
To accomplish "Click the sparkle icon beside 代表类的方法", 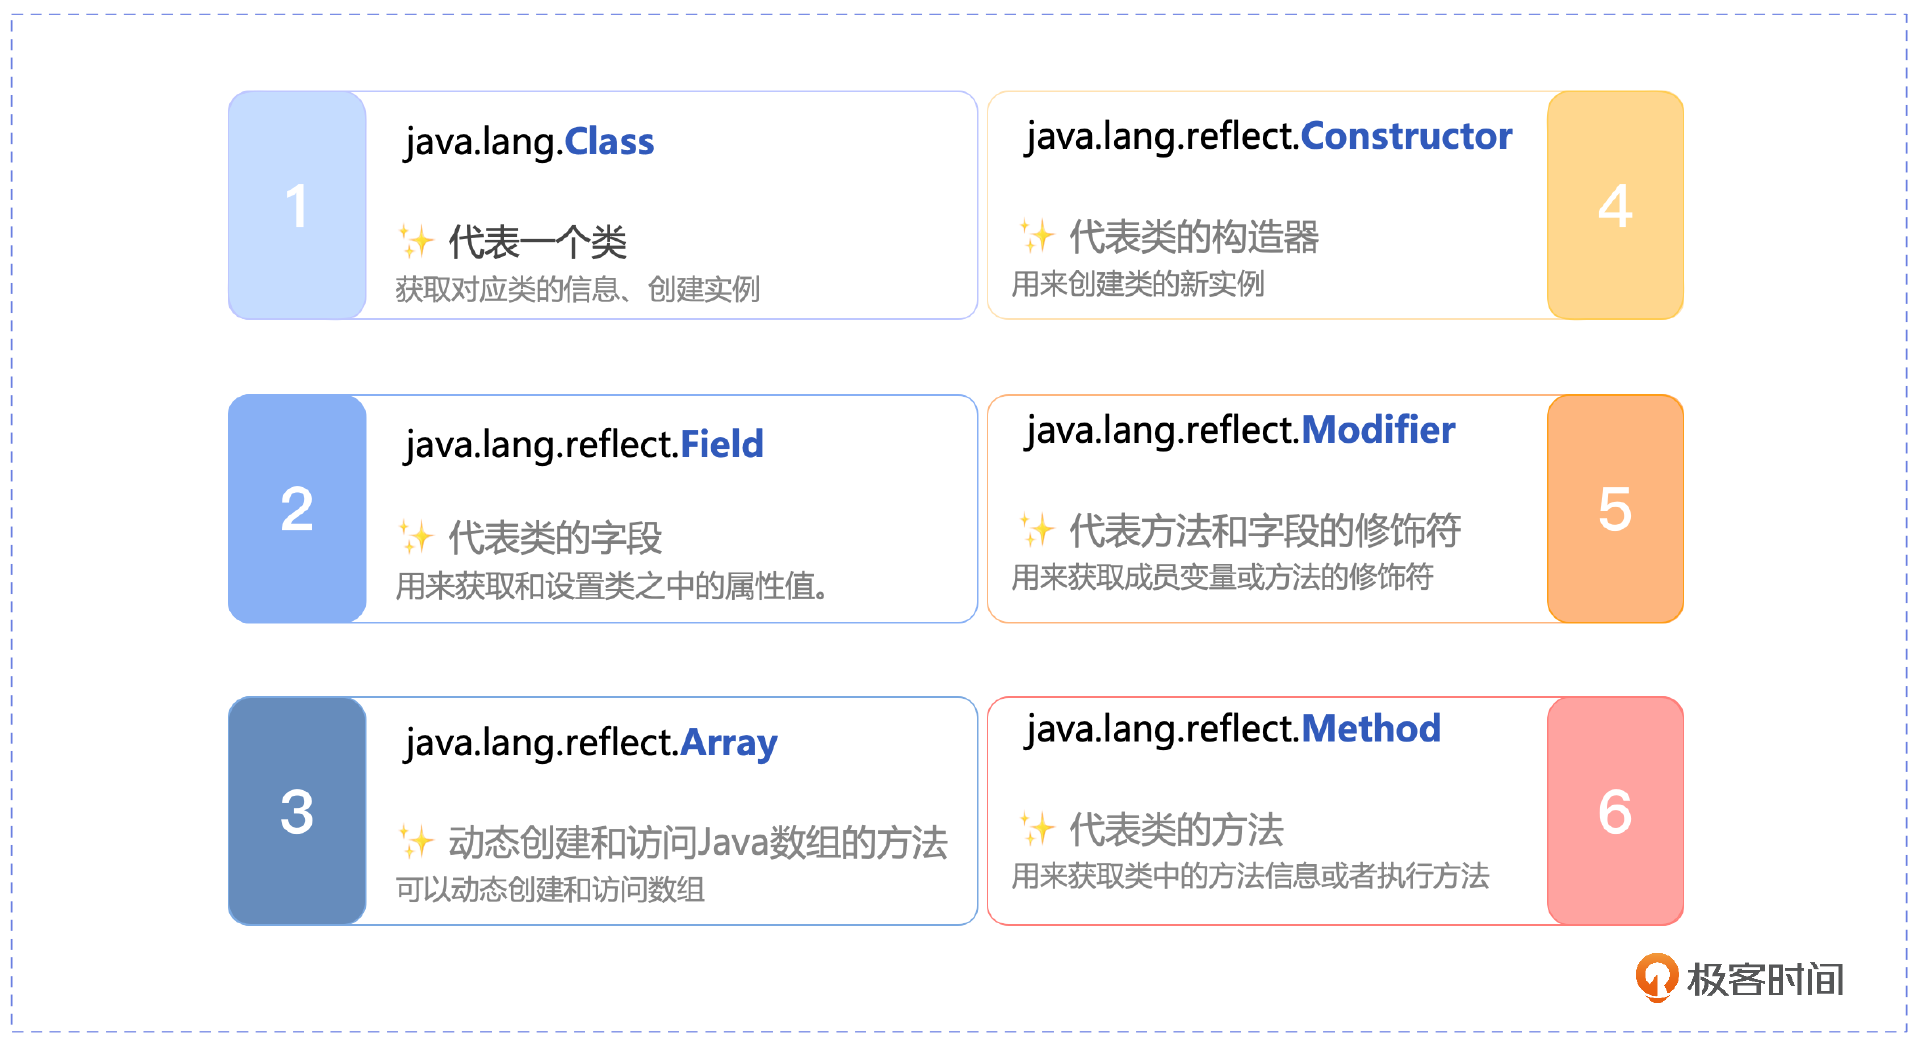I will (x=1037, y=828).
